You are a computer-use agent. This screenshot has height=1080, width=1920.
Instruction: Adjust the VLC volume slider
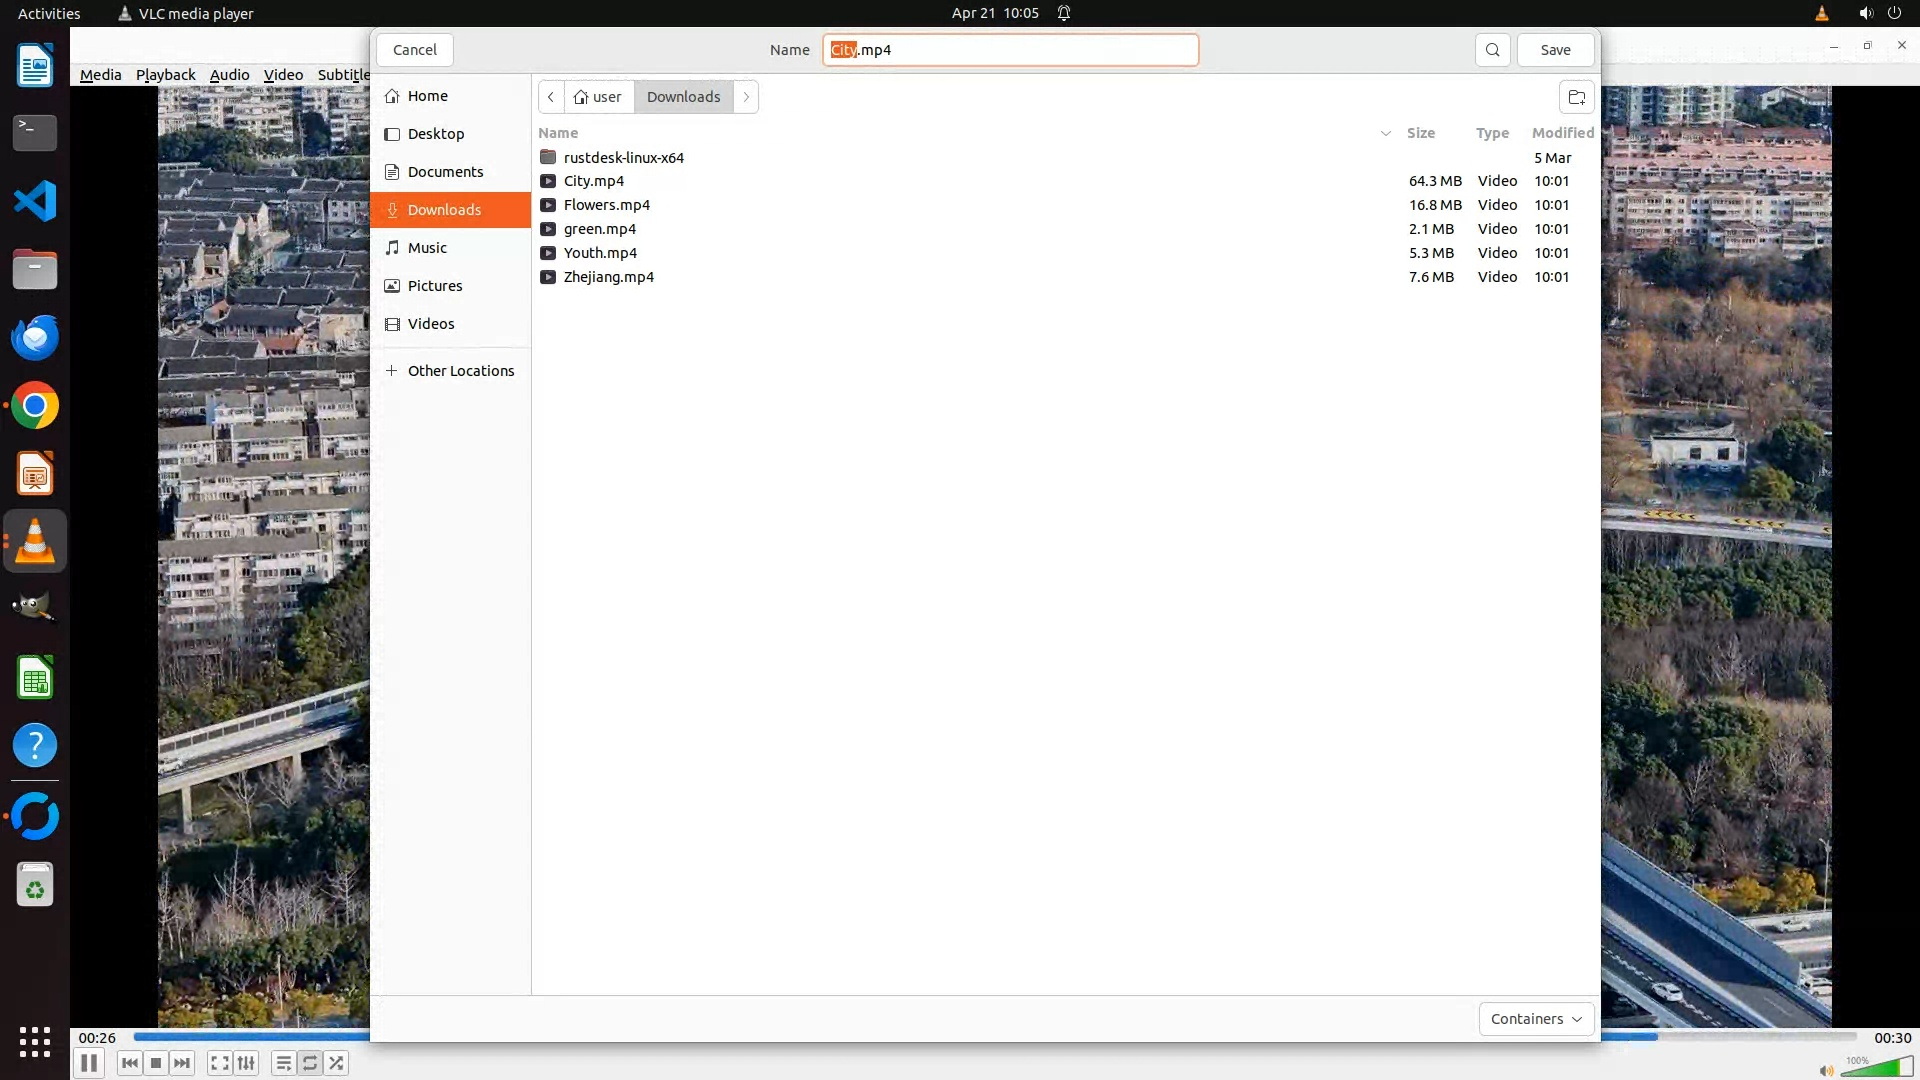(1878, 1069)
